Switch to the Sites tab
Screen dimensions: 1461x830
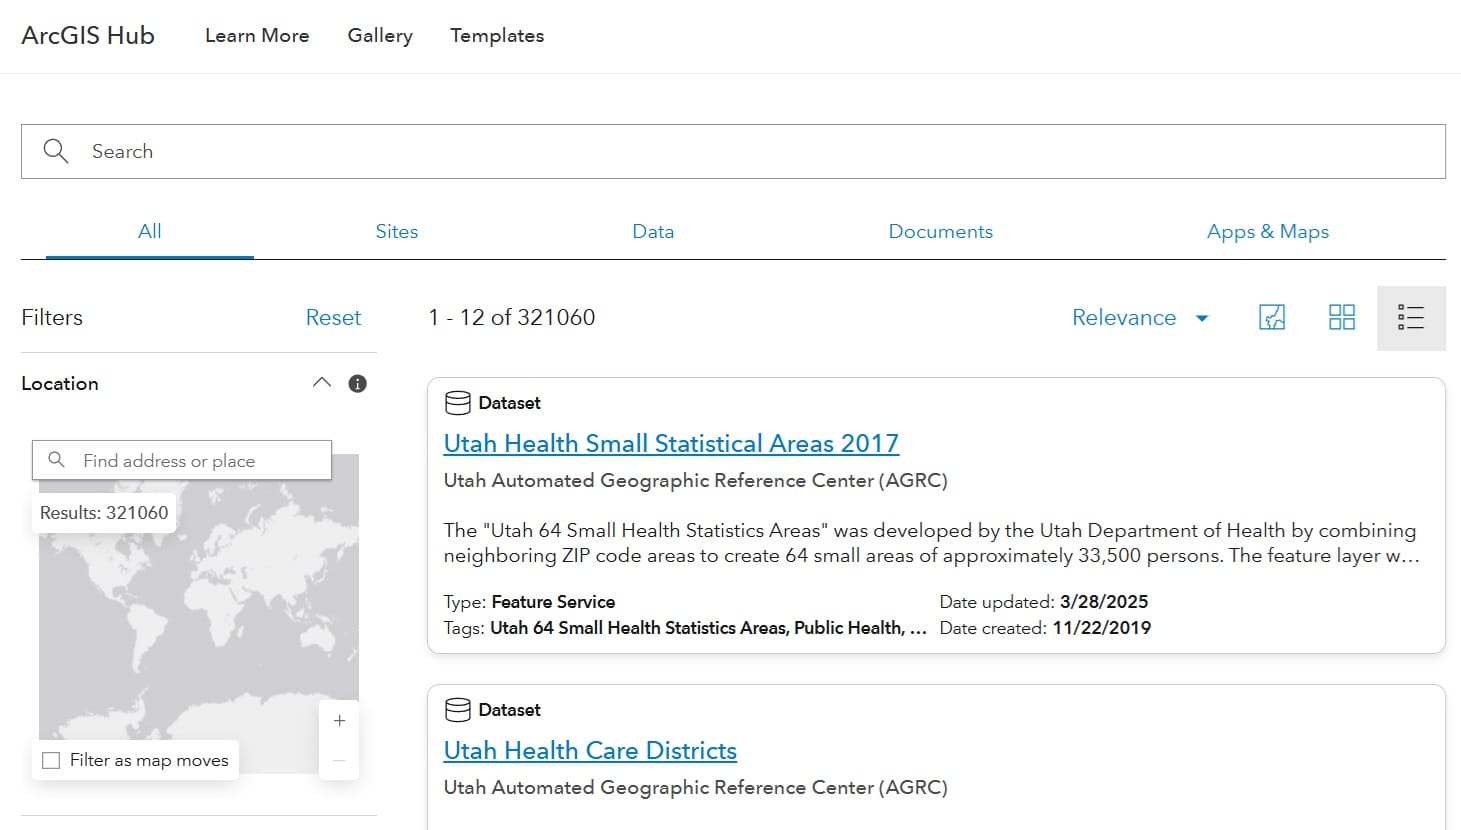click(x=397, y=231)
